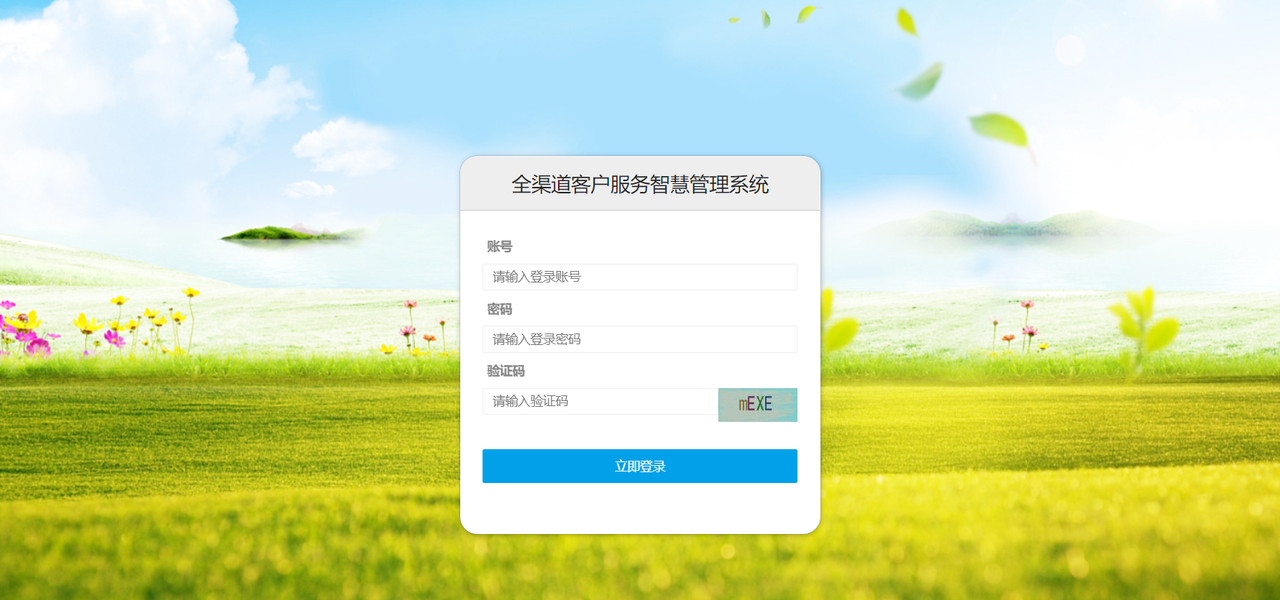Click the last letter E in captcha
Viewport: 1280px width, 600px height.
click(x=767, y=404)
